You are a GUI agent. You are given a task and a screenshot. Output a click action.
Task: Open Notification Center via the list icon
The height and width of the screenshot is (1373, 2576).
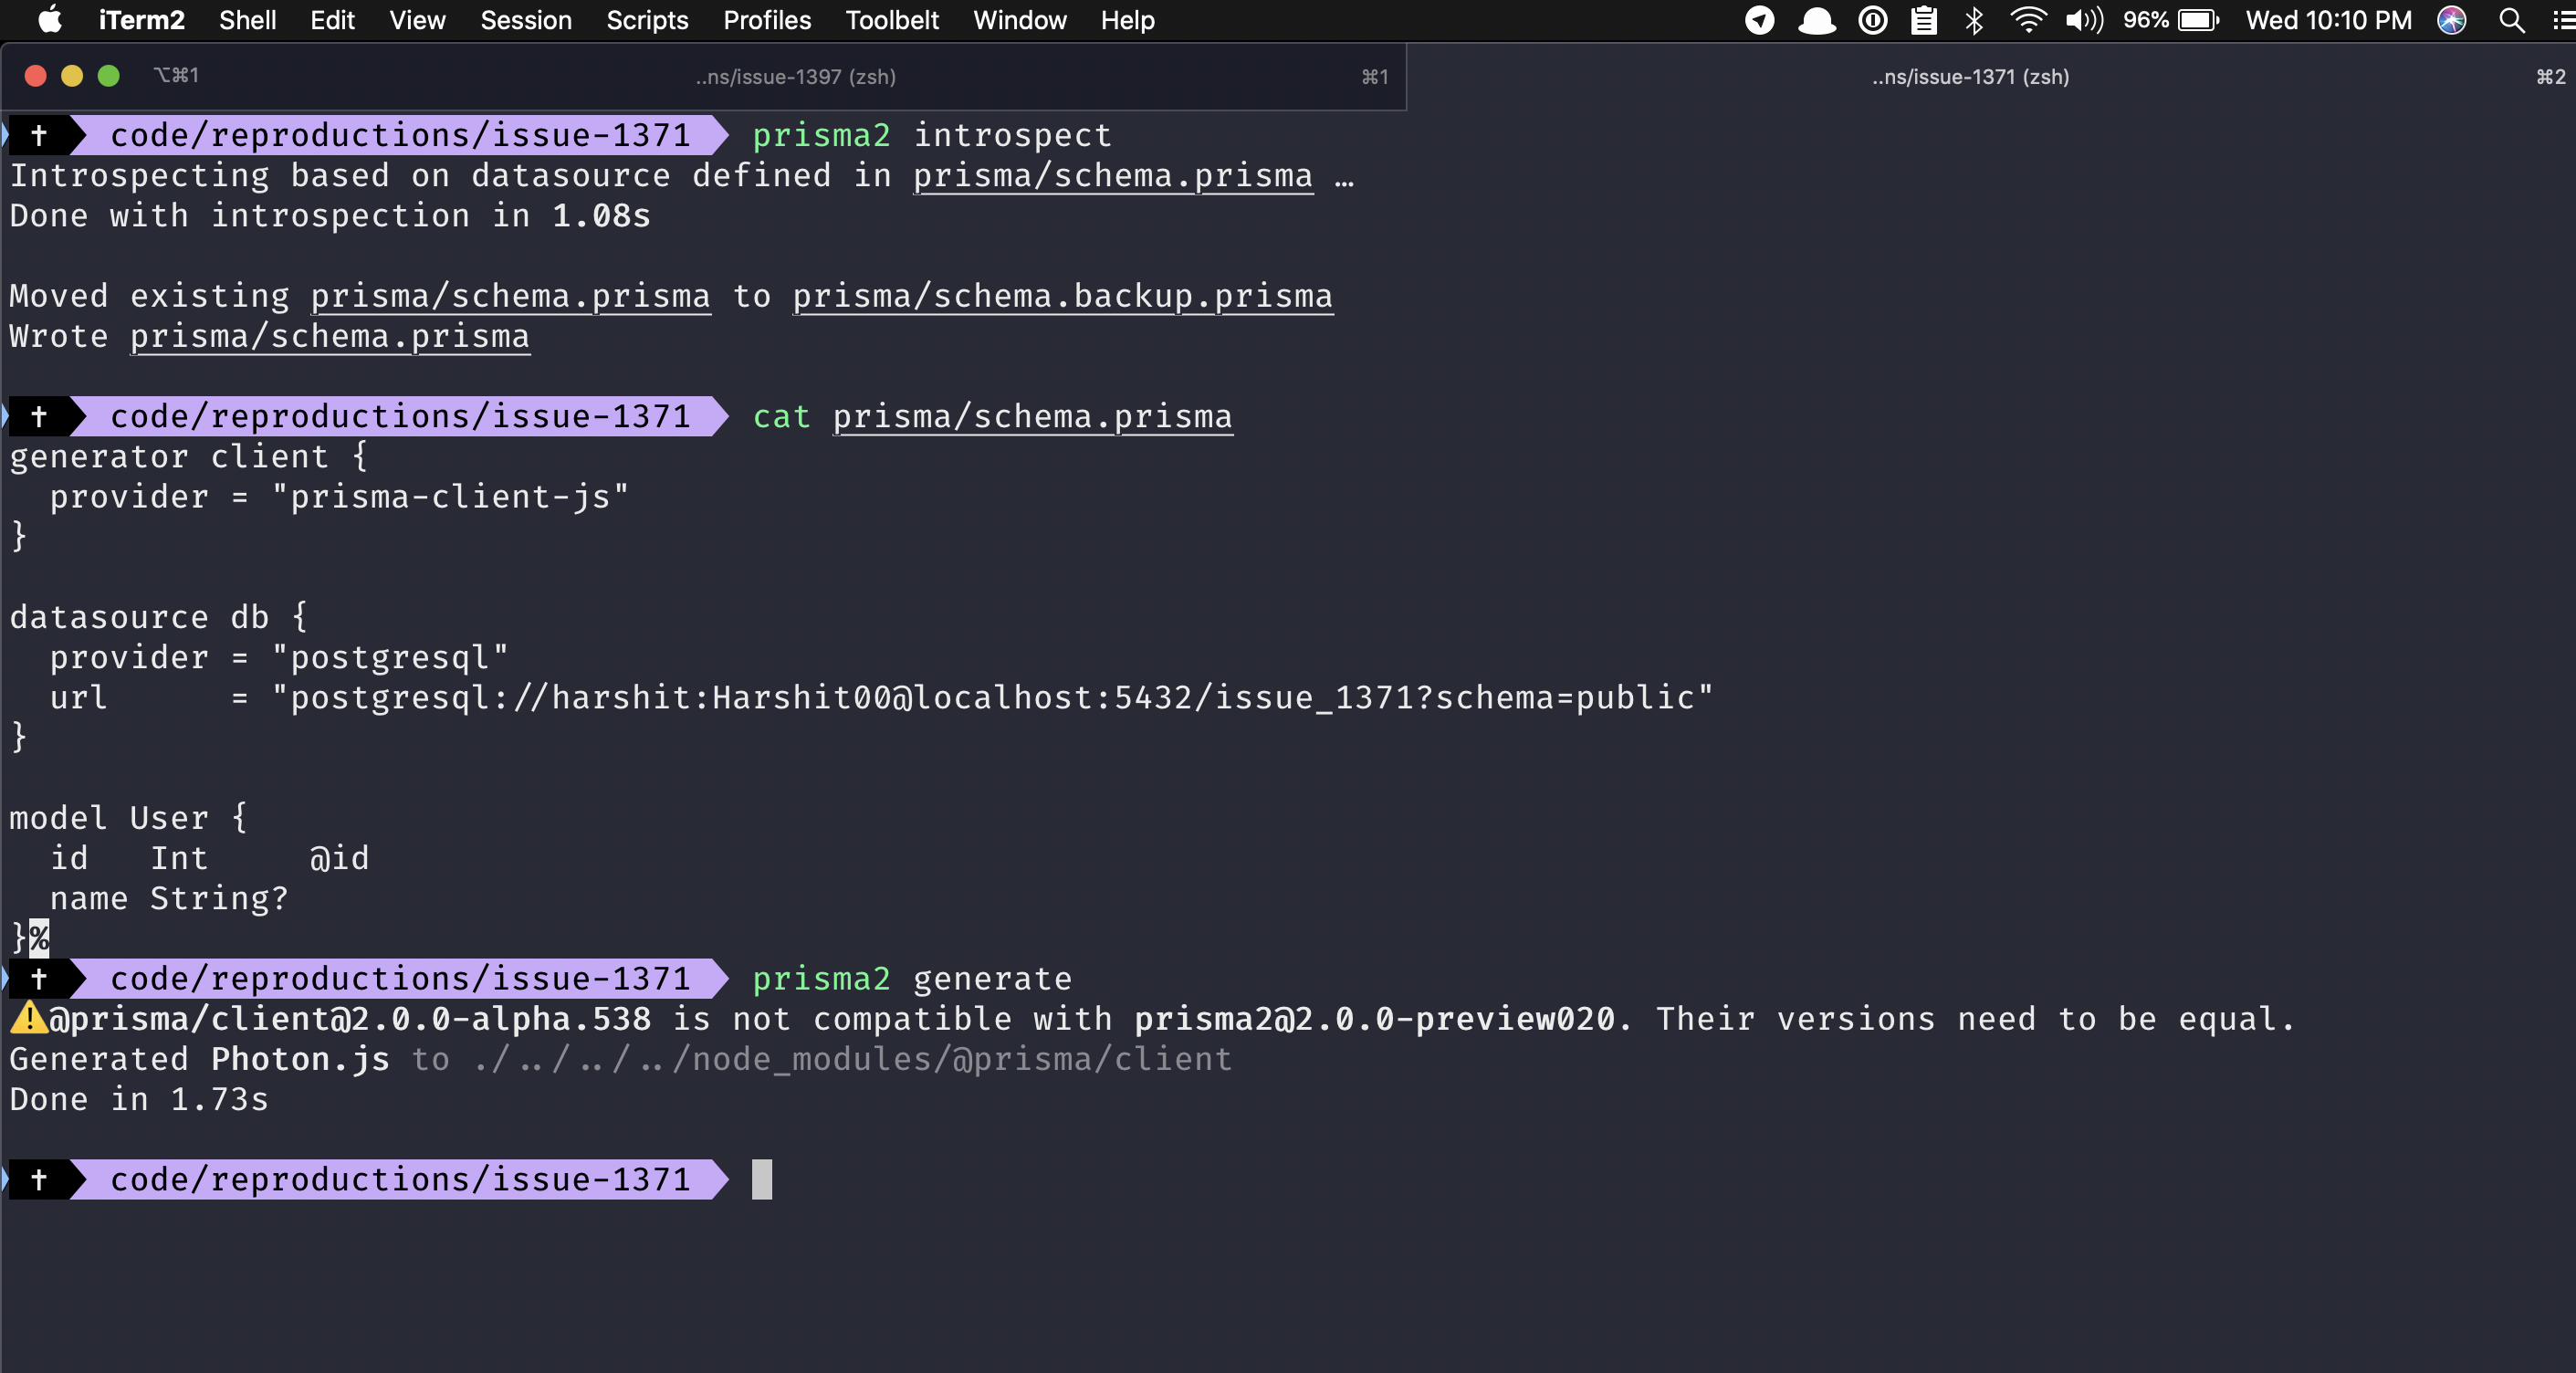(x=2560, y=20)
